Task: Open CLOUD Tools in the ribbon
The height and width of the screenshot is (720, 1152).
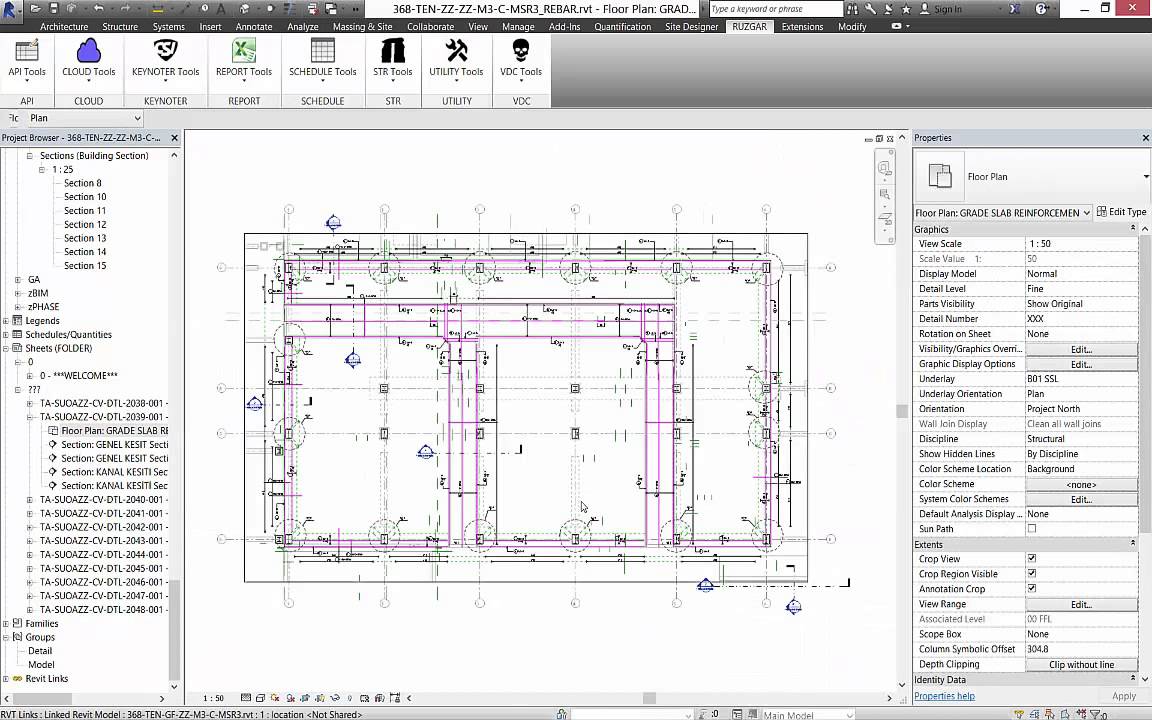Action: (88, 62)
